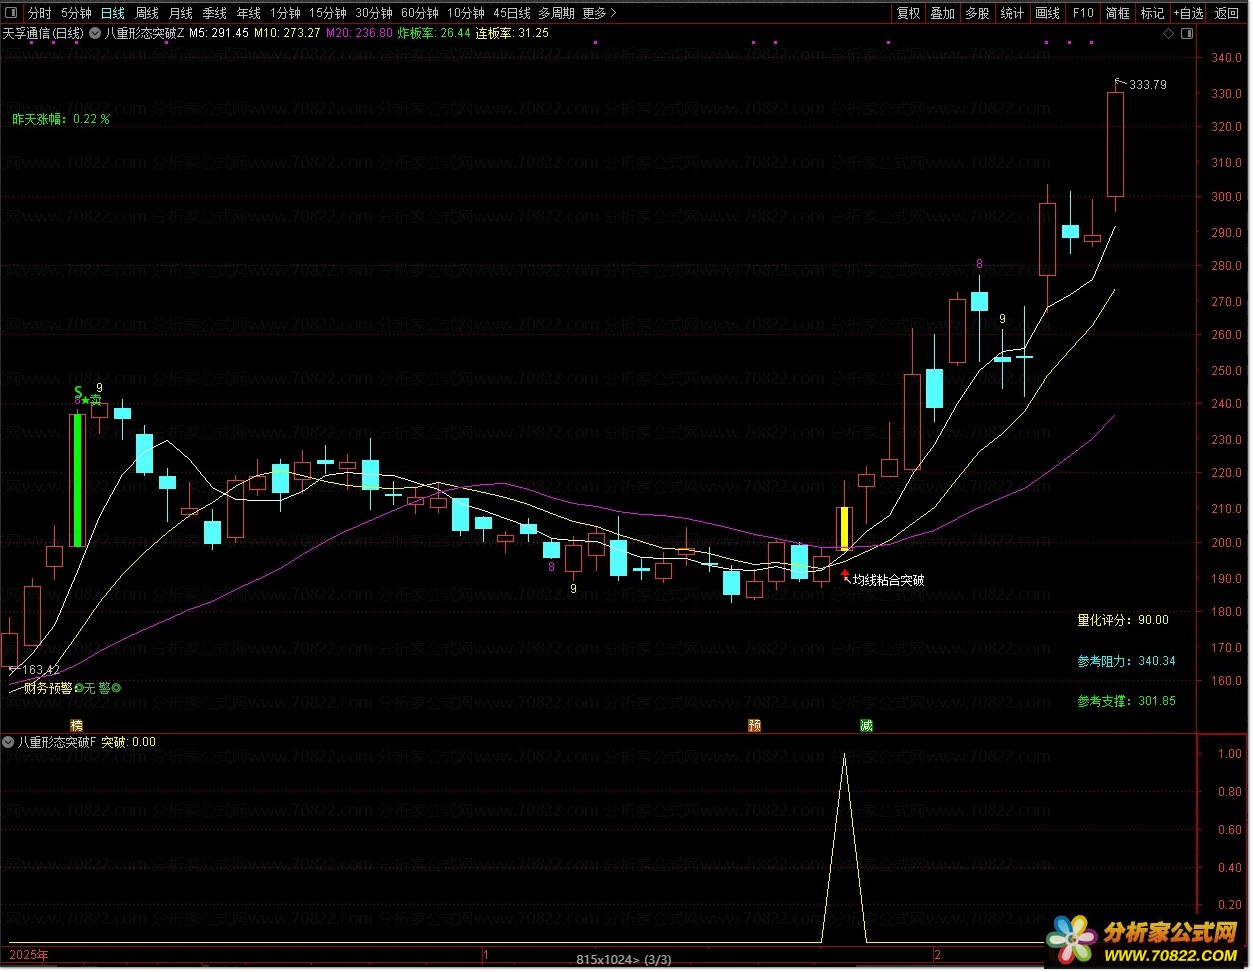Toggle the left sidebar panel icon
Viewport: 1254px width, 972px height.
pos(11,13)
